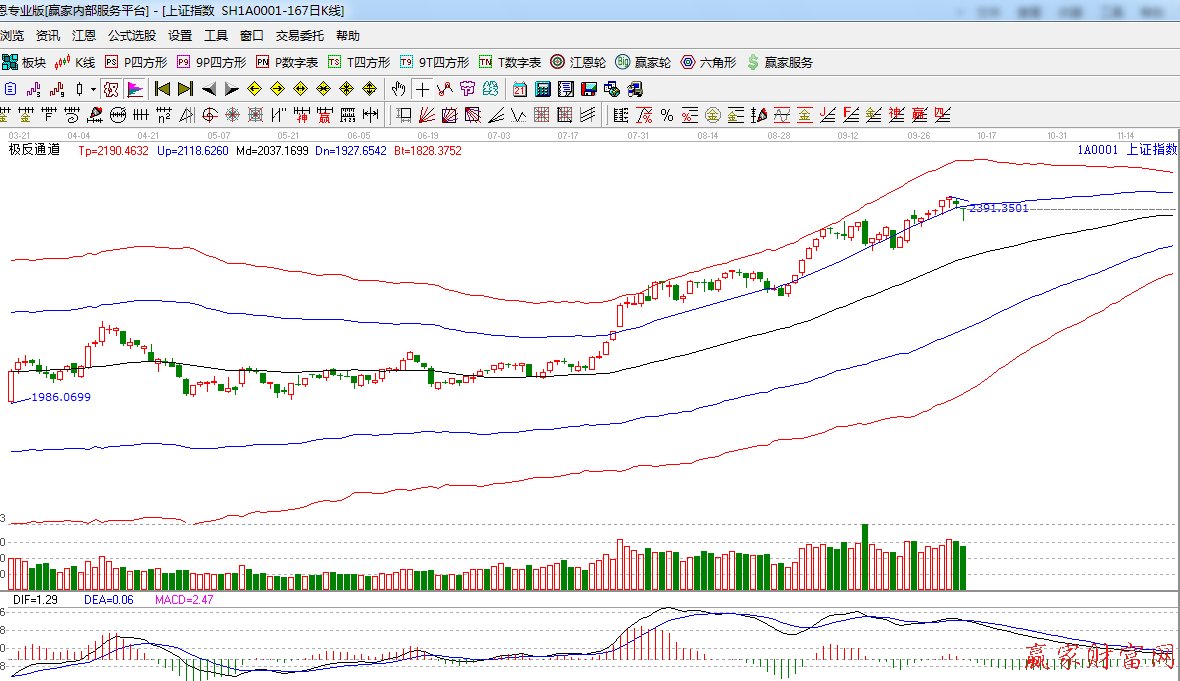The height and width of the screenshot is (681, 1180).
Task: Expand the 公式选股 menu
Action: (132, 35)
